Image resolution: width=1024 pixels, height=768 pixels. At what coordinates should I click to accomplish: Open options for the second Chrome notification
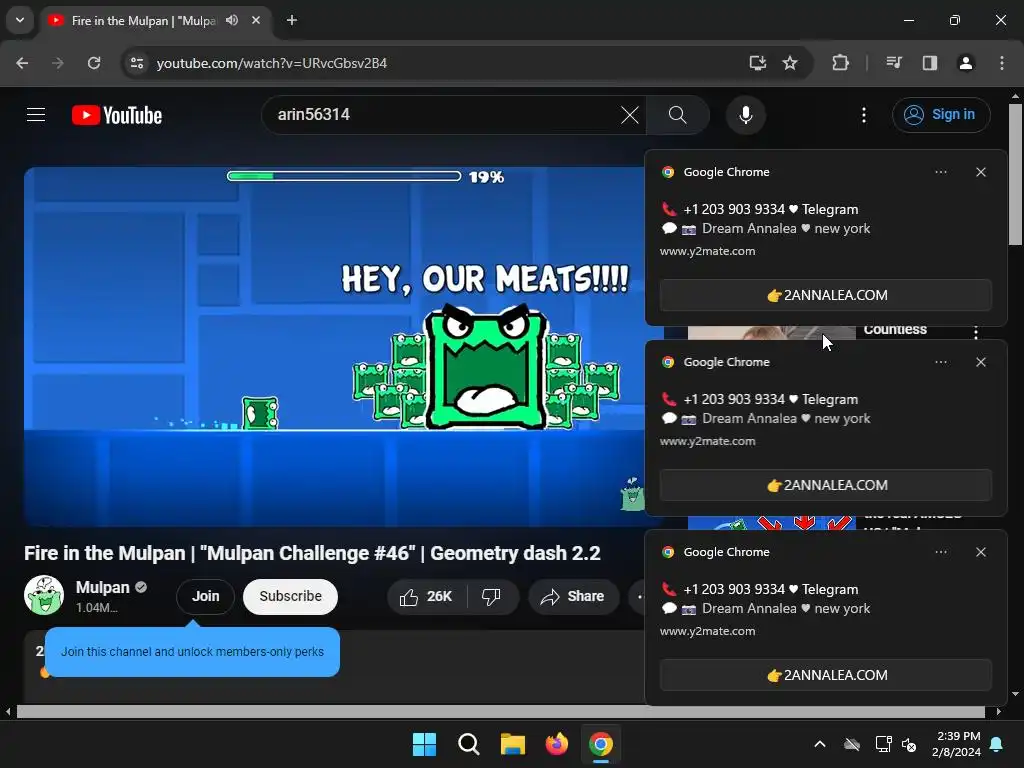[x=940, y=362]
